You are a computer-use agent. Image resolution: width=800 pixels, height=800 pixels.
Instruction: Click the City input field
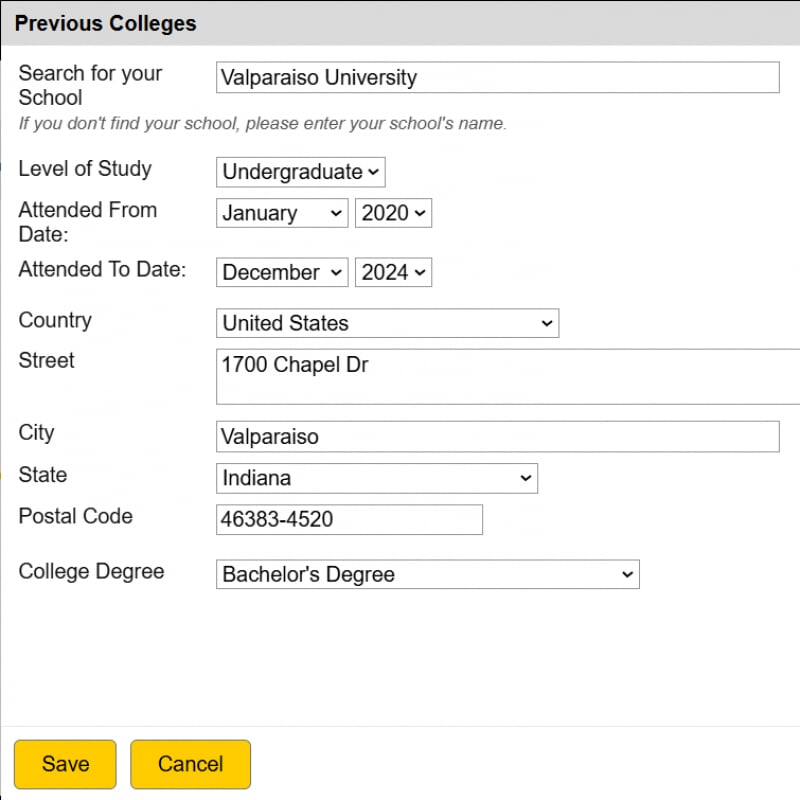[x=497, y=436]
